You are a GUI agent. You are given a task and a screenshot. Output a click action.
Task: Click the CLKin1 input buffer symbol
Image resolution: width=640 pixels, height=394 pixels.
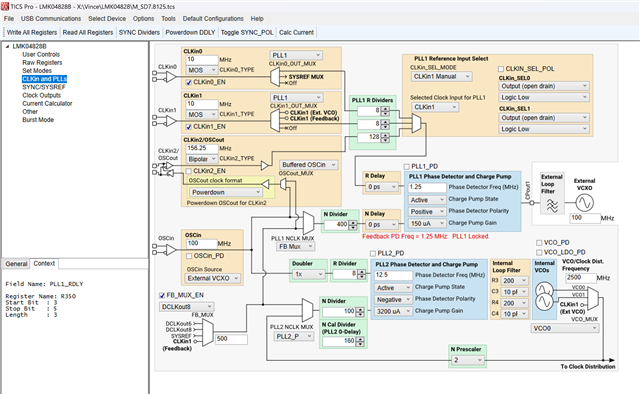click(170, 120)
